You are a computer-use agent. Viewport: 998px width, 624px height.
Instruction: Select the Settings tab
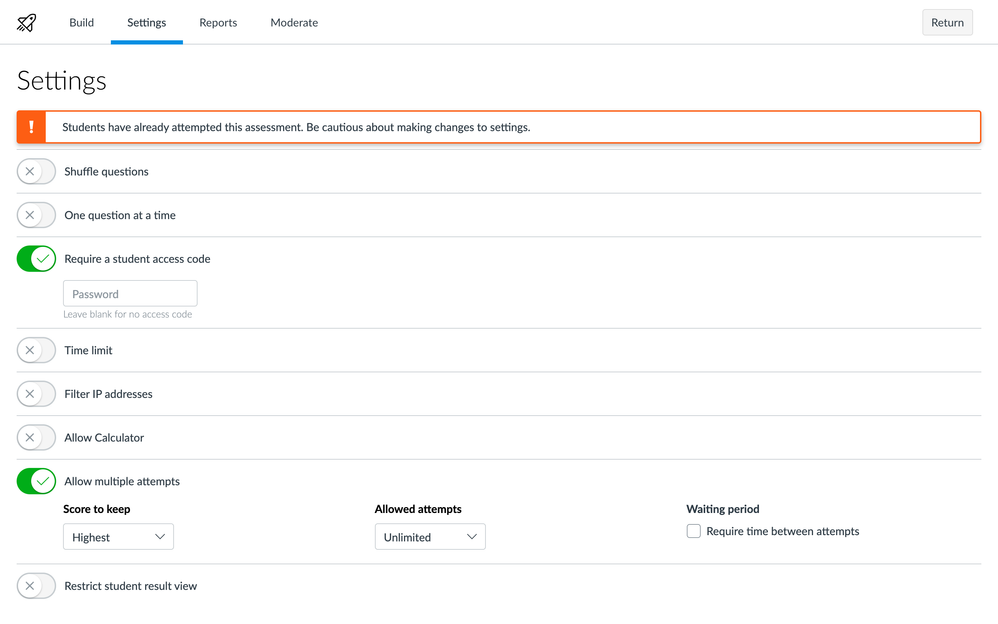click(x=147, y=23)
